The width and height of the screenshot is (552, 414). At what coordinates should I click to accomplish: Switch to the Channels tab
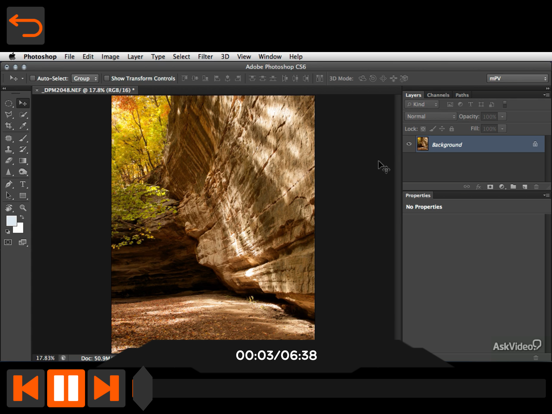(438, 95)
